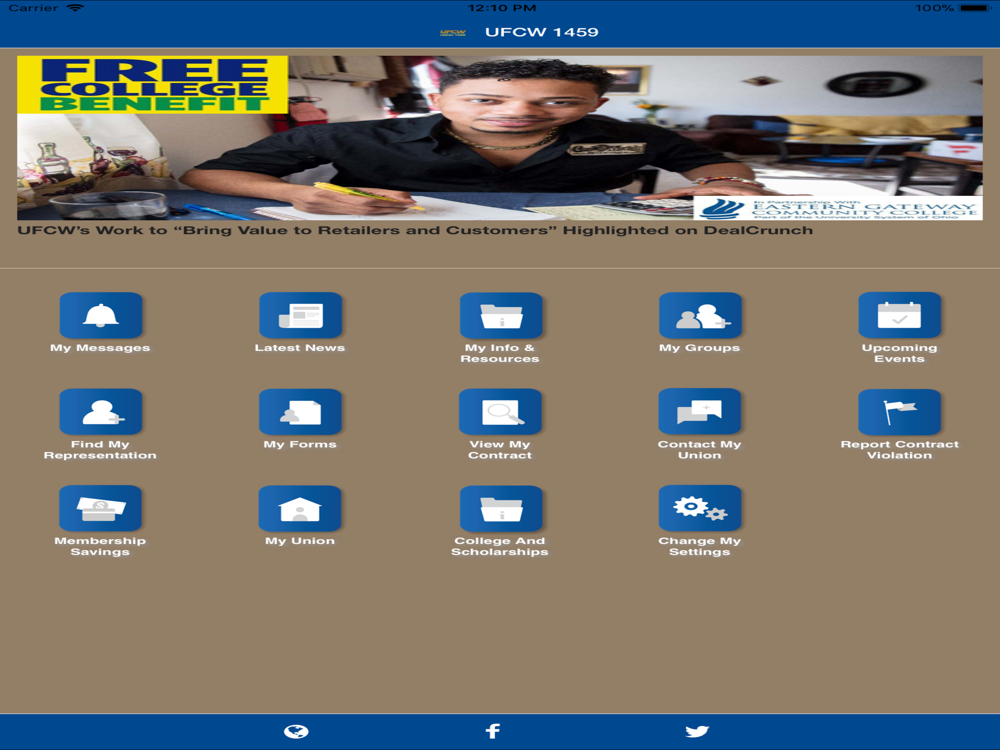Image resolution: width=1000 pixels, height=750 pixels.
Task: Open the My Groups people icon
Action: pos(700,315)
